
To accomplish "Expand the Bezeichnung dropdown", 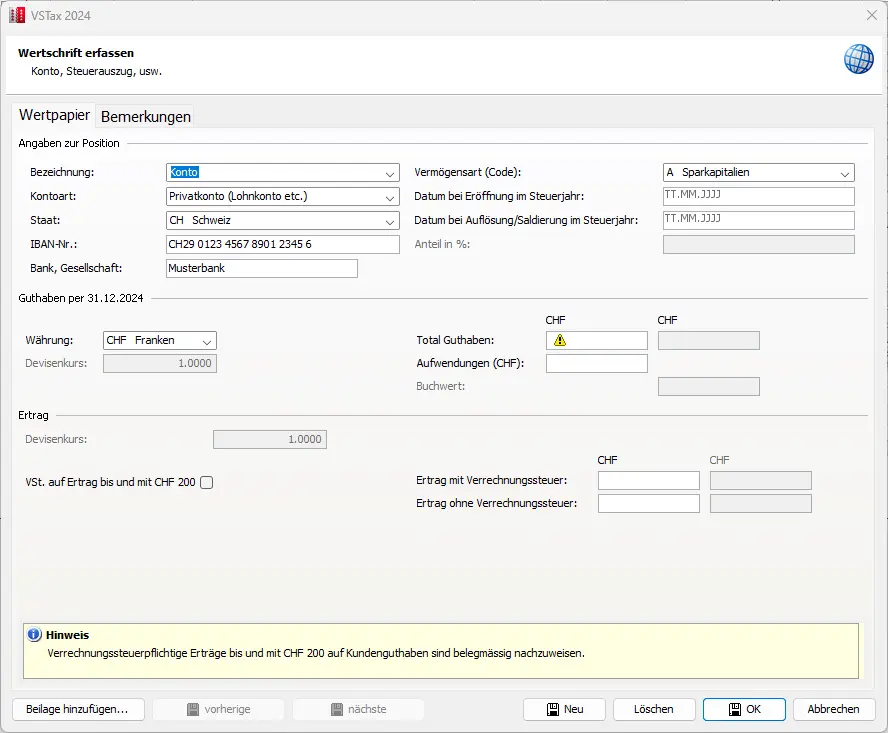I will pos(389,173).
